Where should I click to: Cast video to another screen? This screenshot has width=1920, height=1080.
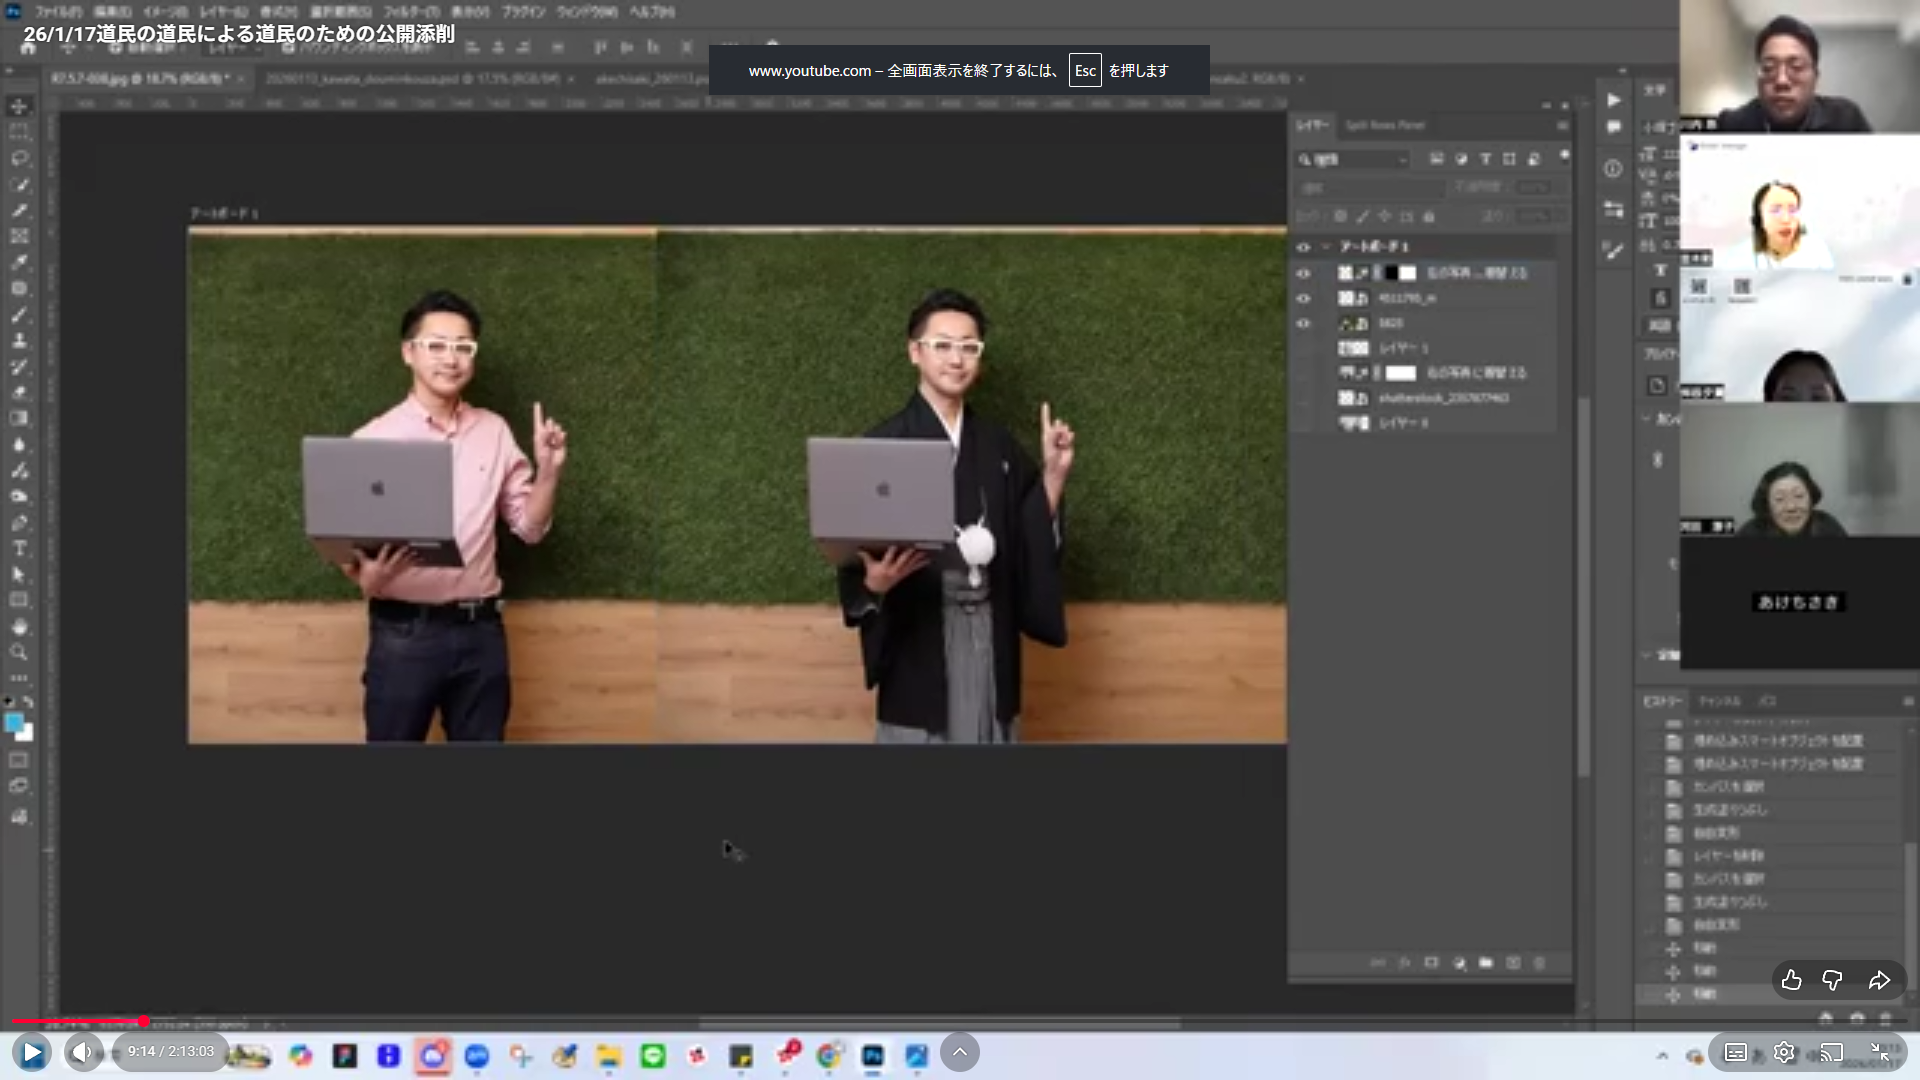[x=1831, y=1052]
